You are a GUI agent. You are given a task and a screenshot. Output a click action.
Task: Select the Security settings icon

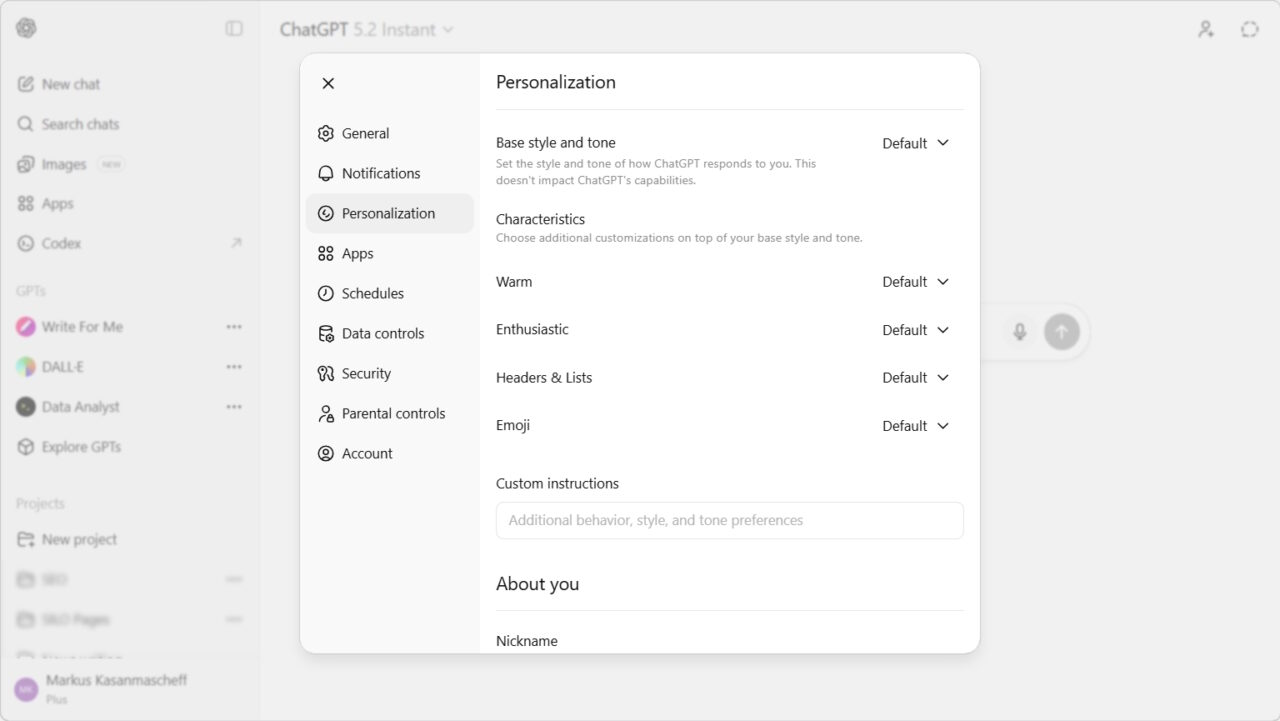click(325, 373)
